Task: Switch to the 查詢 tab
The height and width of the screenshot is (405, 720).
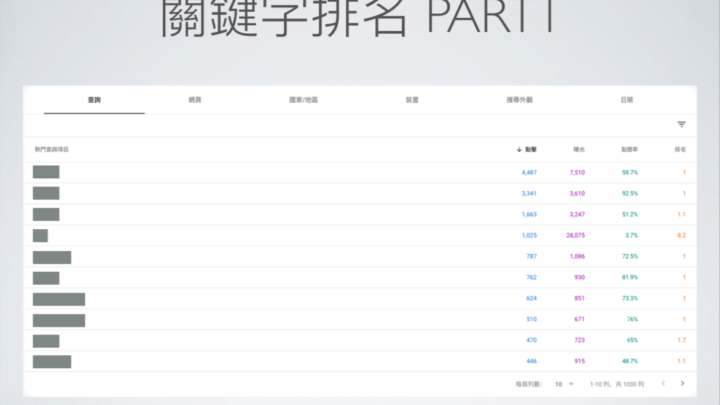Action: 94,101
